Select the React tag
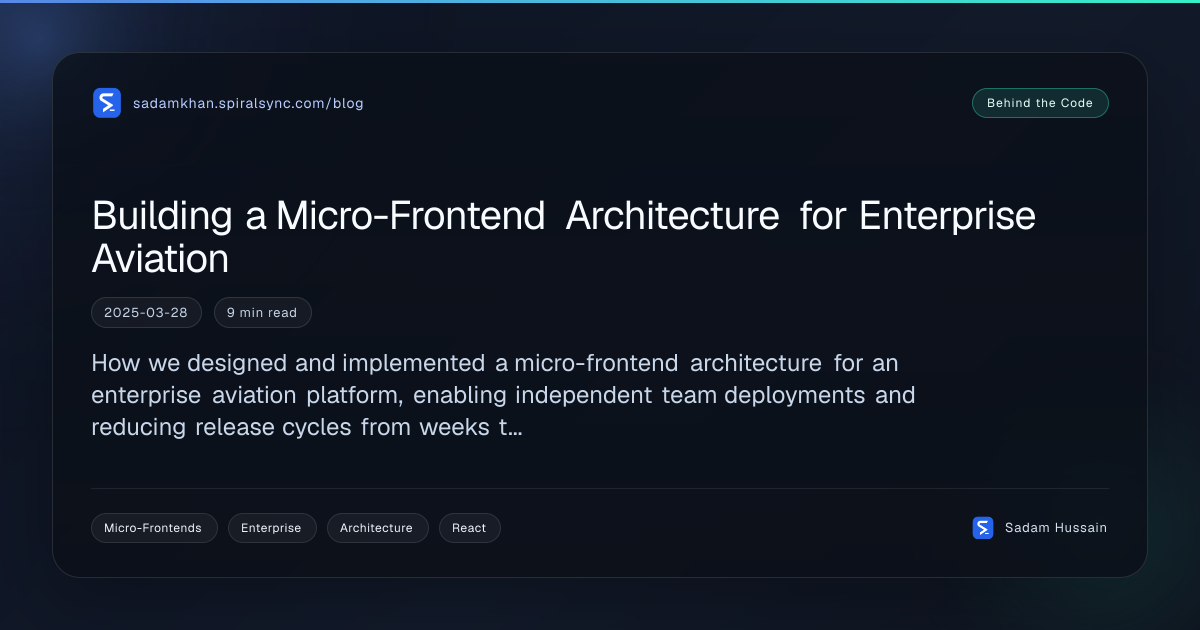Screen dimensions: 1200x630 (x=469, y=528)
